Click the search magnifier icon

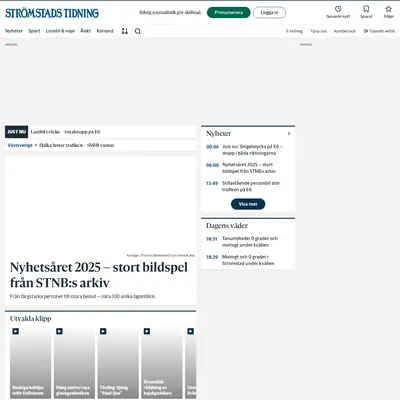[x=138, y=31]
